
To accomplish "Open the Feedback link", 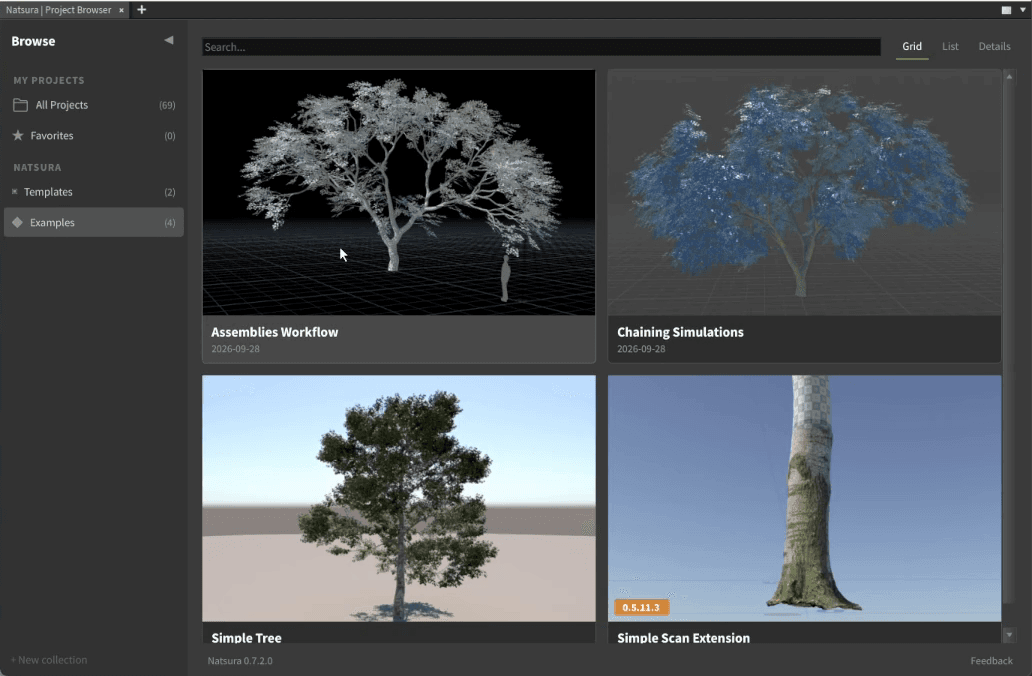I will (x=991, y=660).
